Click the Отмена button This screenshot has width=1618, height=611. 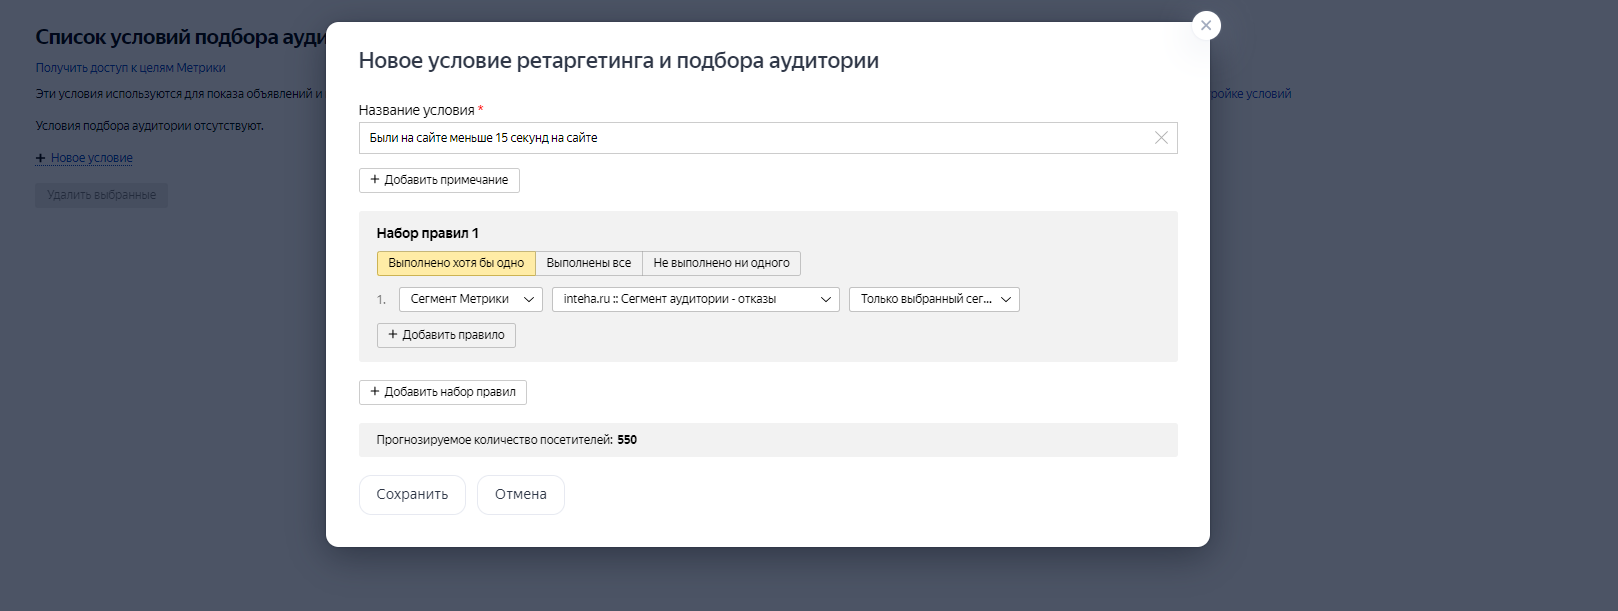tap(521, 495)
